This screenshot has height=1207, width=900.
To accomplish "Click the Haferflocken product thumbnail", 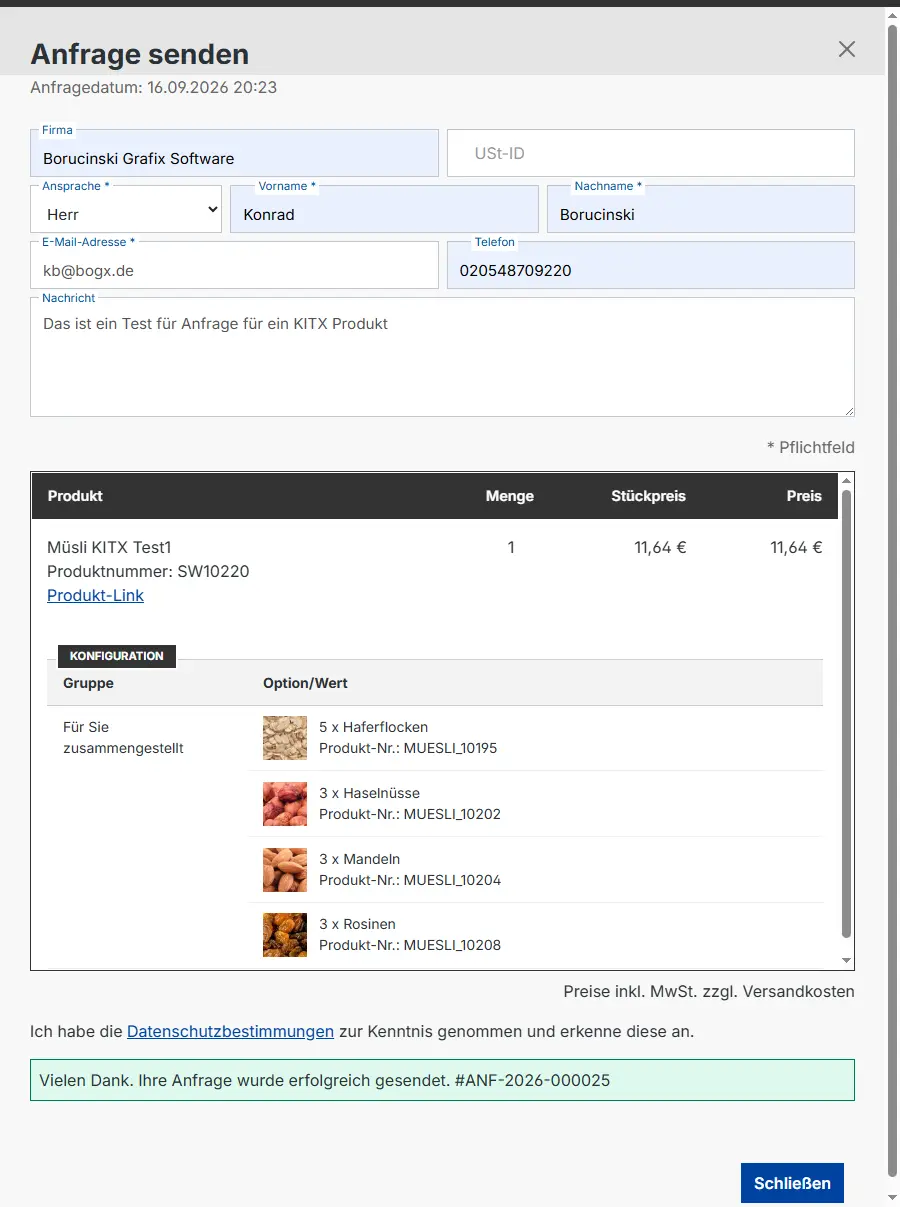I will (285, 738).
